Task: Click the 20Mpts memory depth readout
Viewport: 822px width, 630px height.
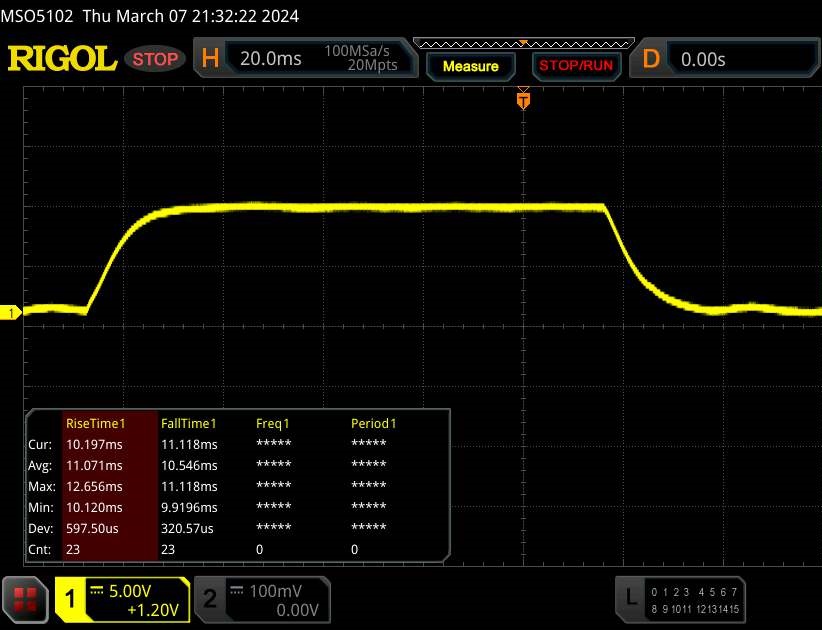Action: 372,65
